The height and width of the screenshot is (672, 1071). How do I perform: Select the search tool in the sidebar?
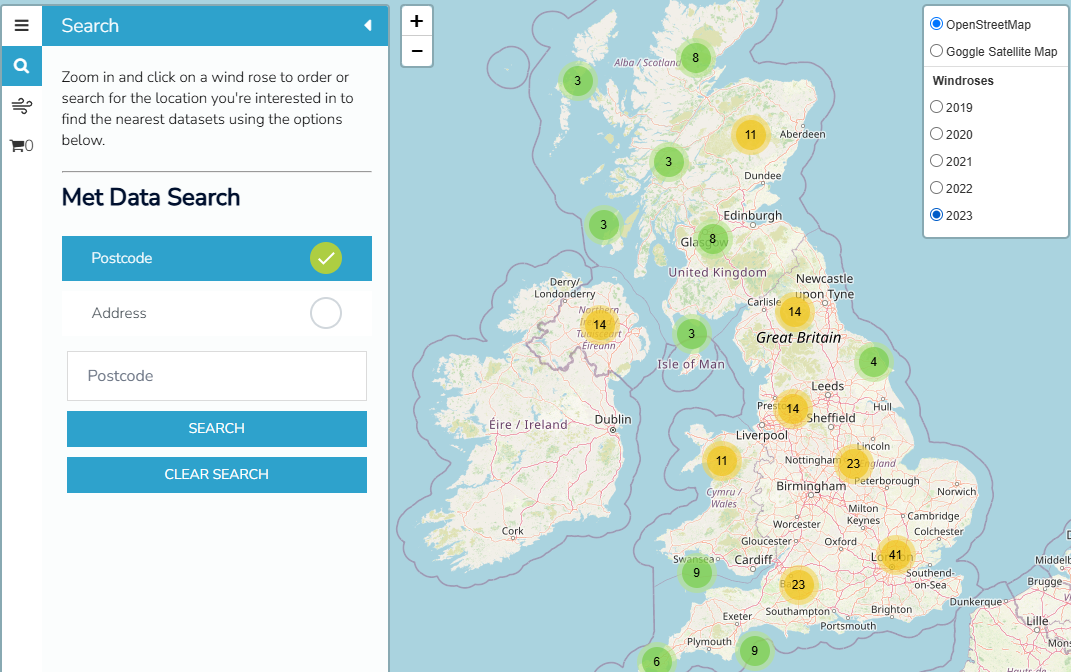21,65
